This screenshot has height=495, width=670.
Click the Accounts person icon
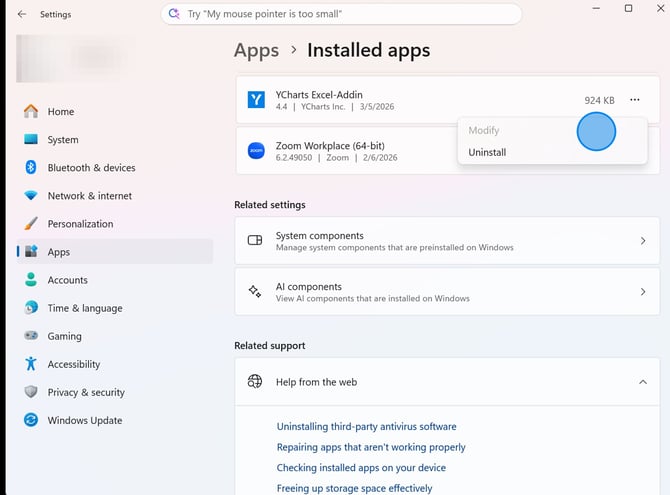click(31, 280)
